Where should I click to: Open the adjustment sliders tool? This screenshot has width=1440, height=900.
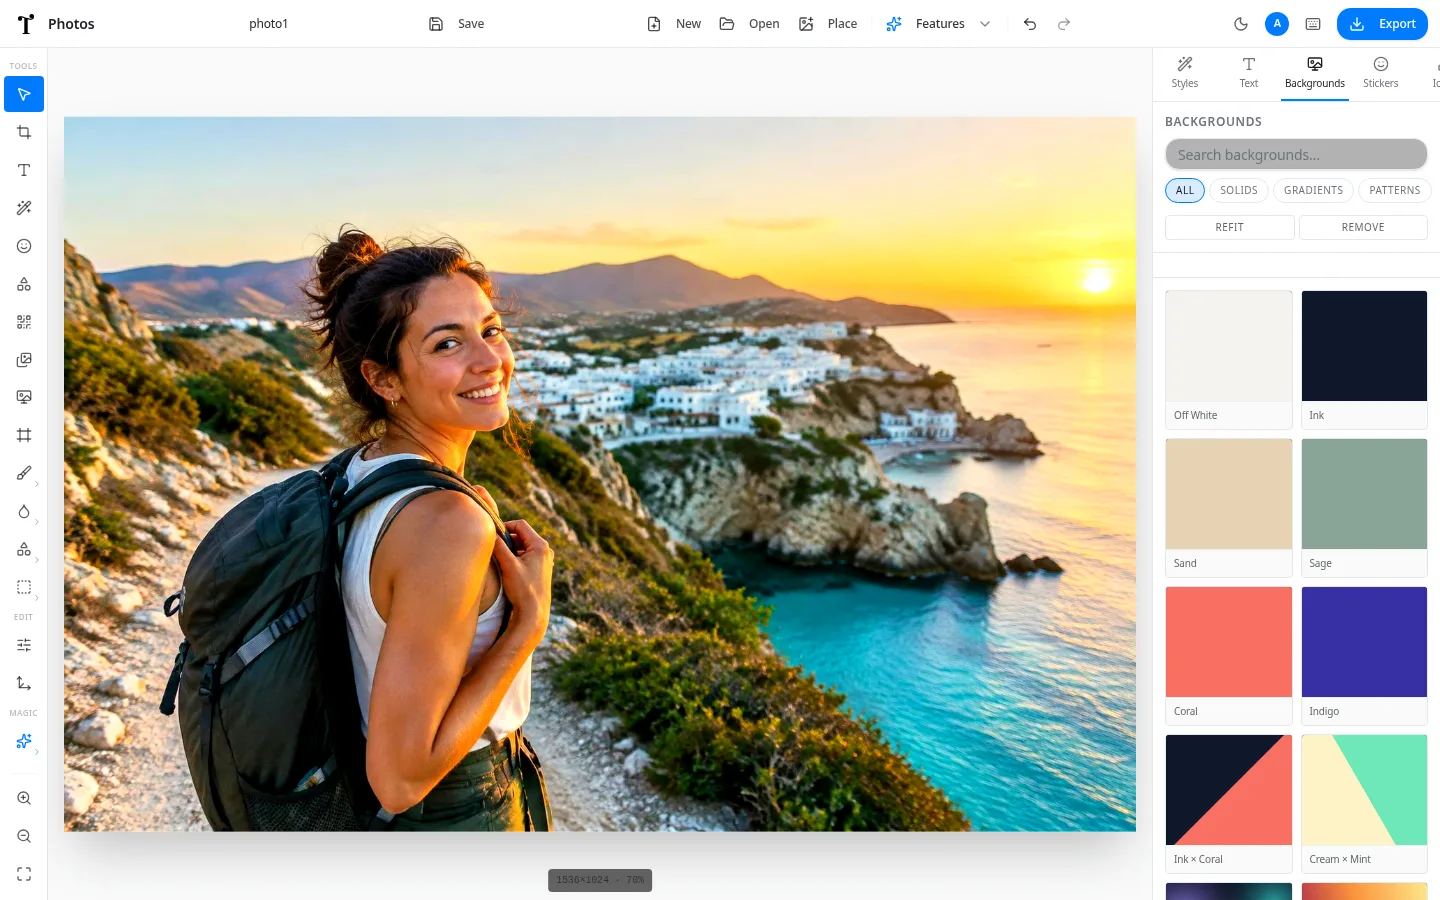(24, 645)
